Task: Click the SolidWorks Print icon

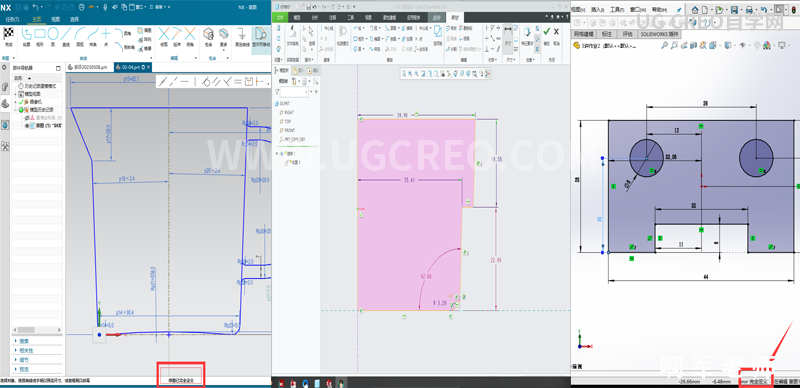Action: (748, 10)
